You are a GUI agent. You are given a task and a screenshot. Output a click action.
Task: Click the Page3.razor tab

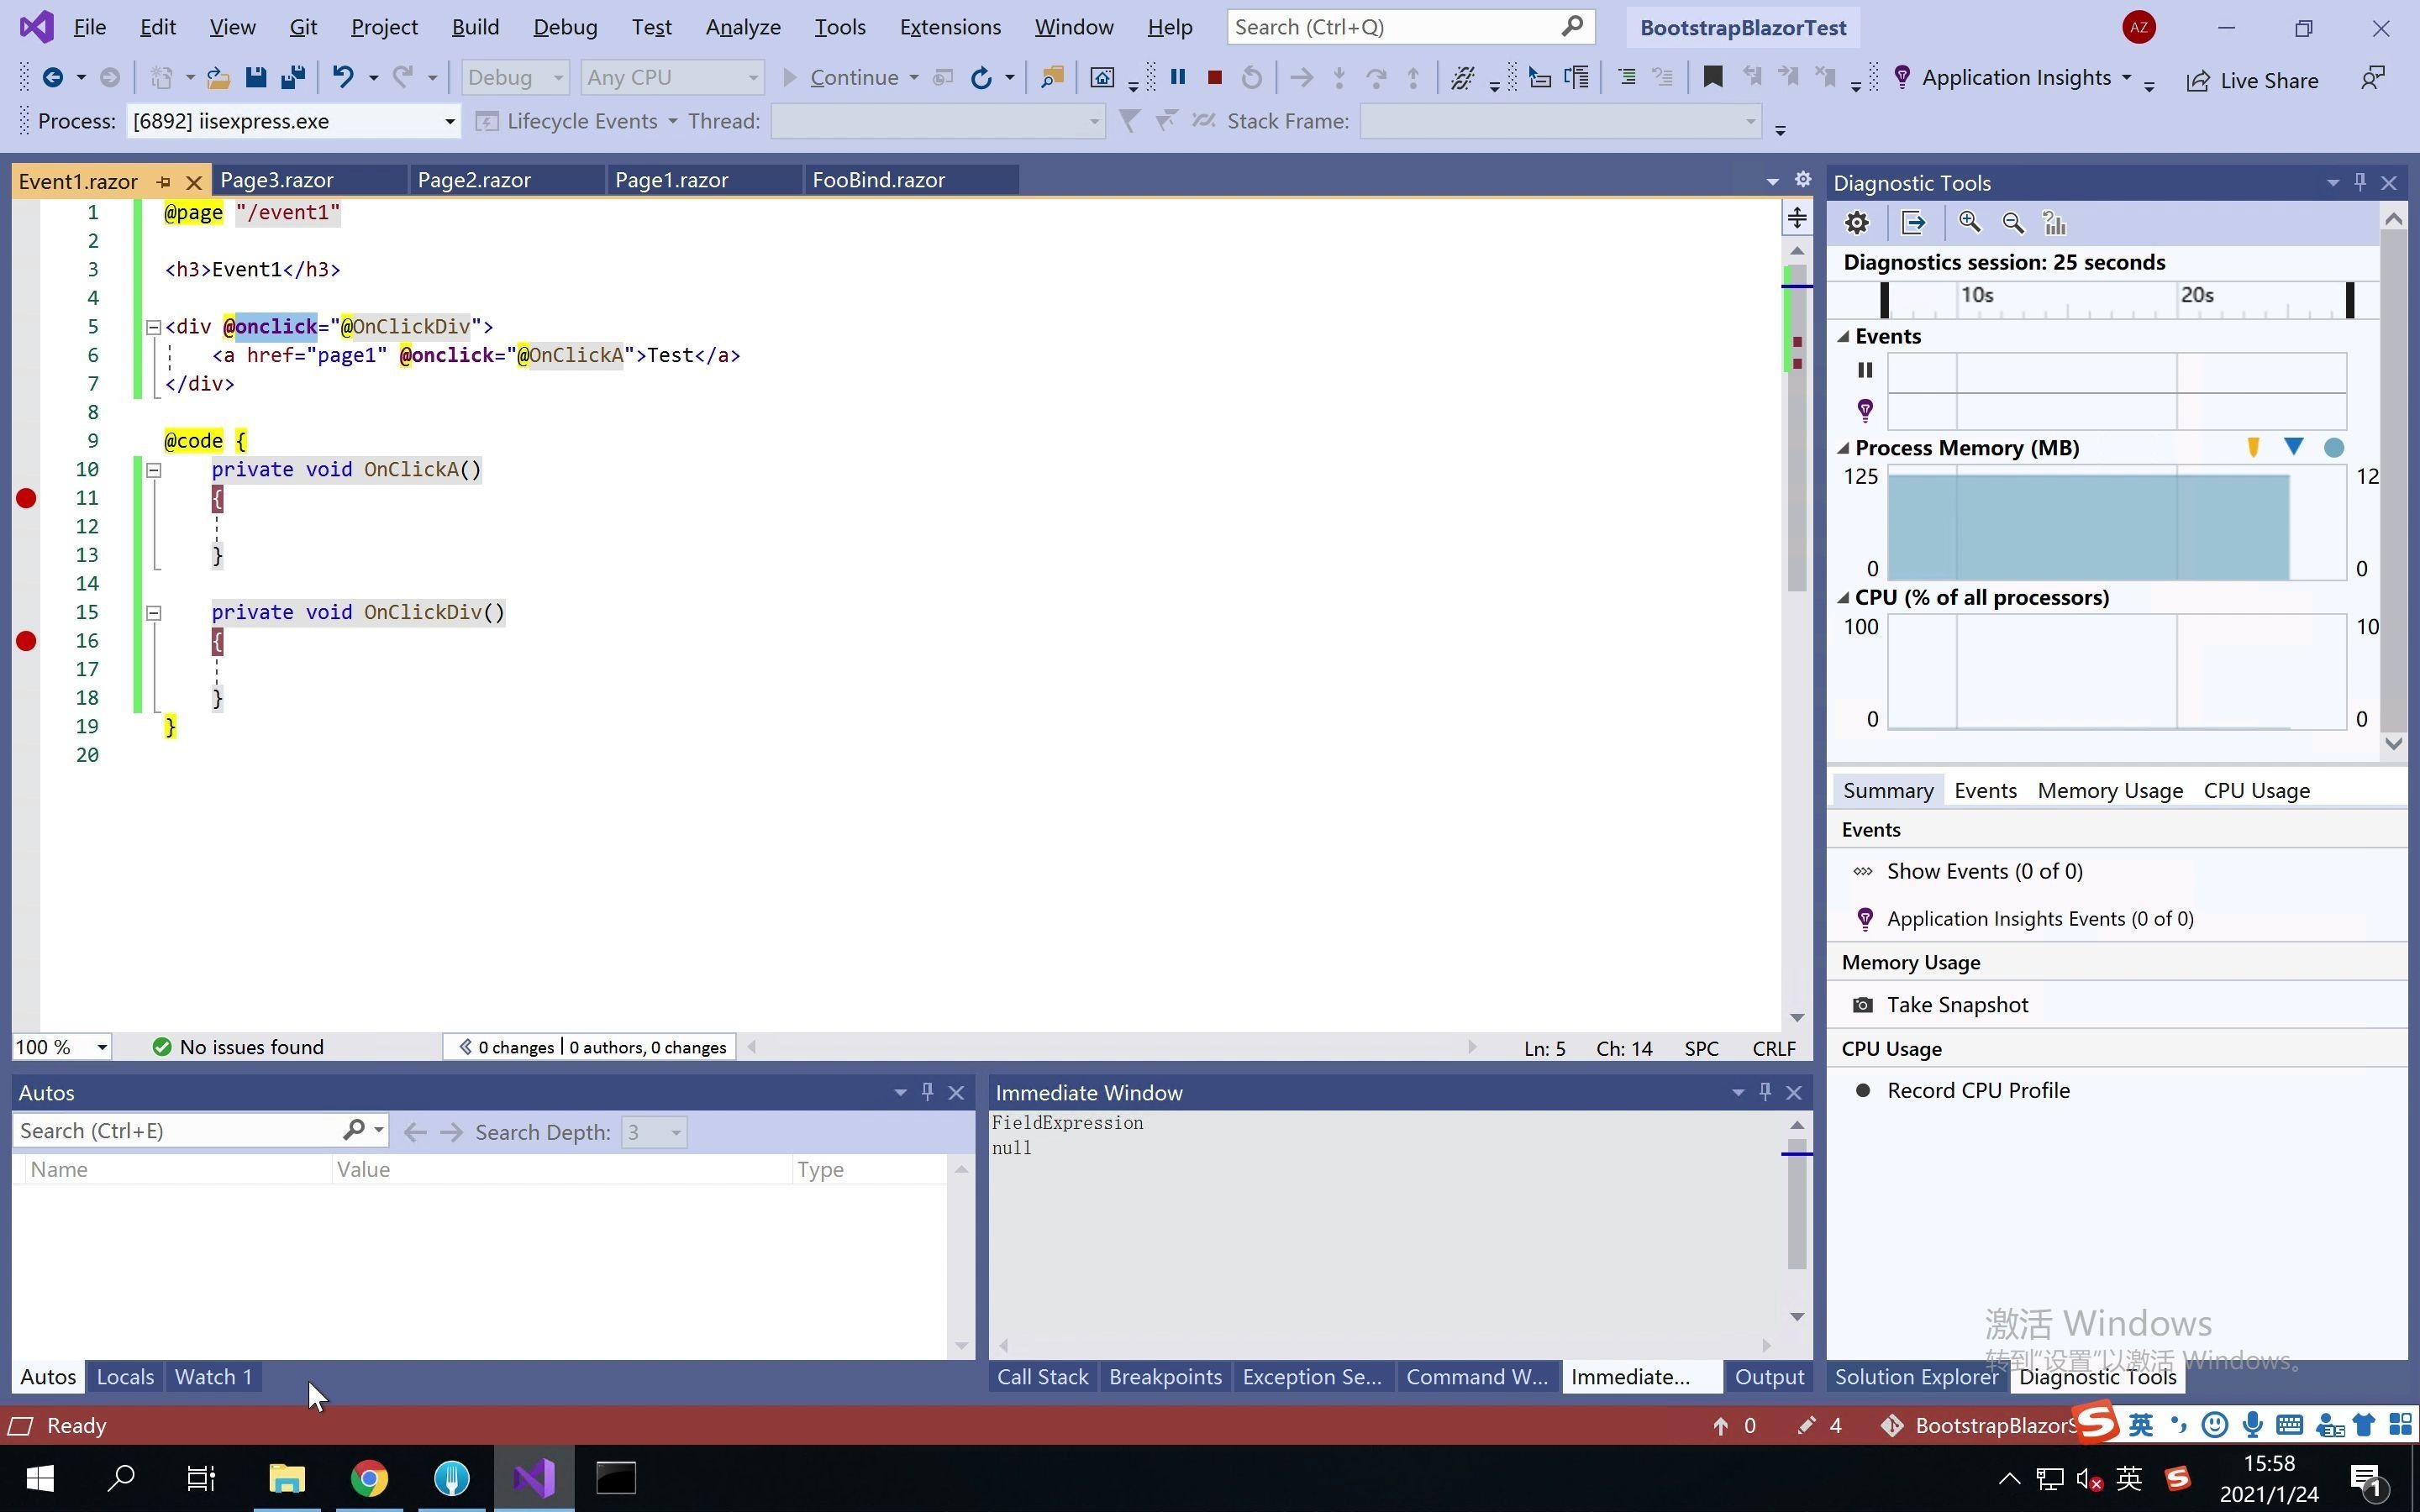[x=277, y=180]
